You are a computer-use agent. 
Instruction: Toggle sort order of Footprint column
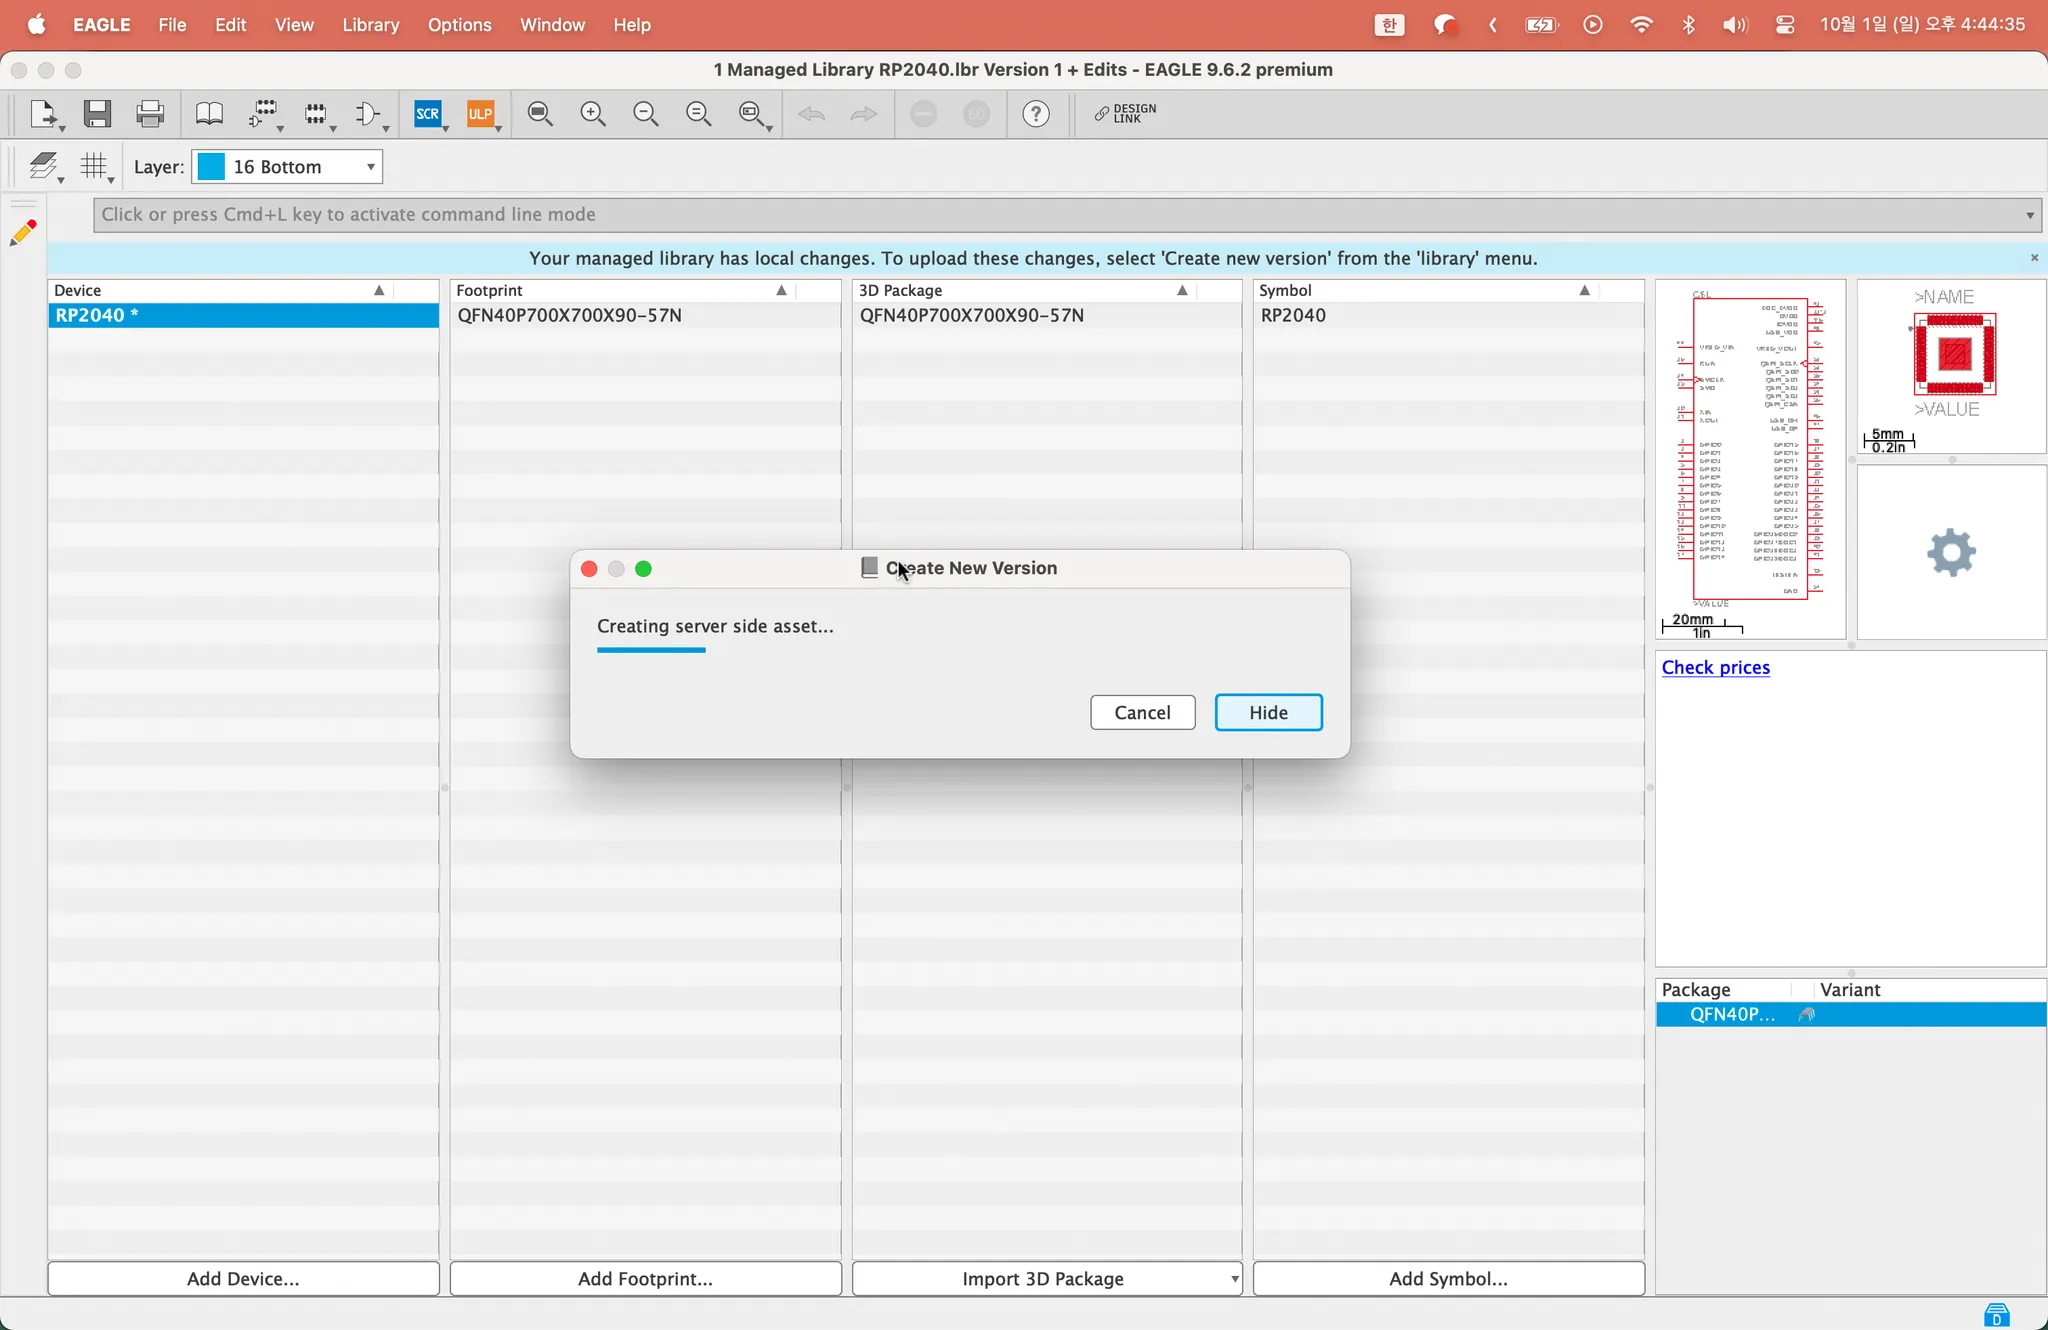coord(781,290)
